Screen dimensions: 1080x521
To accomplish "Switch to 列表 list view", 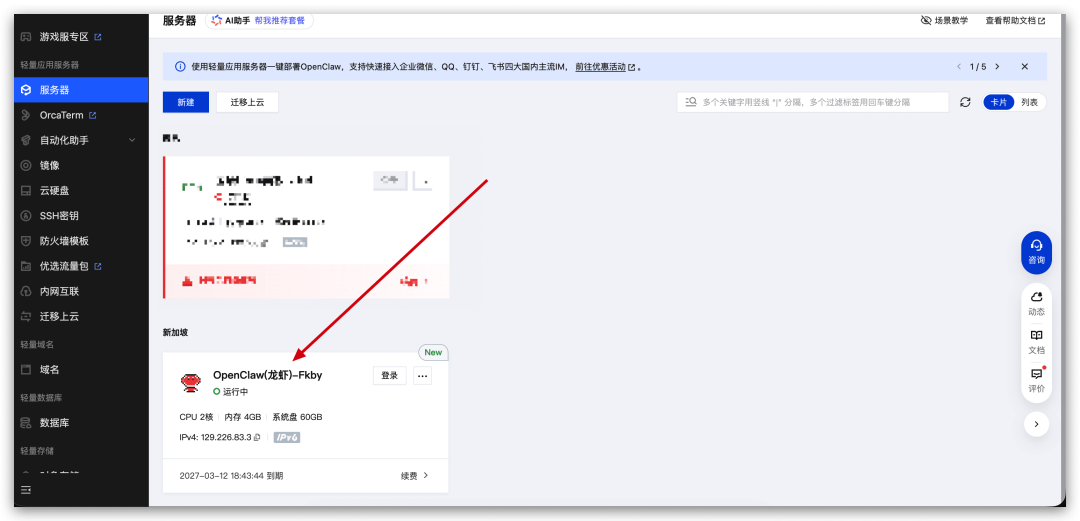I will (1029, 102).
